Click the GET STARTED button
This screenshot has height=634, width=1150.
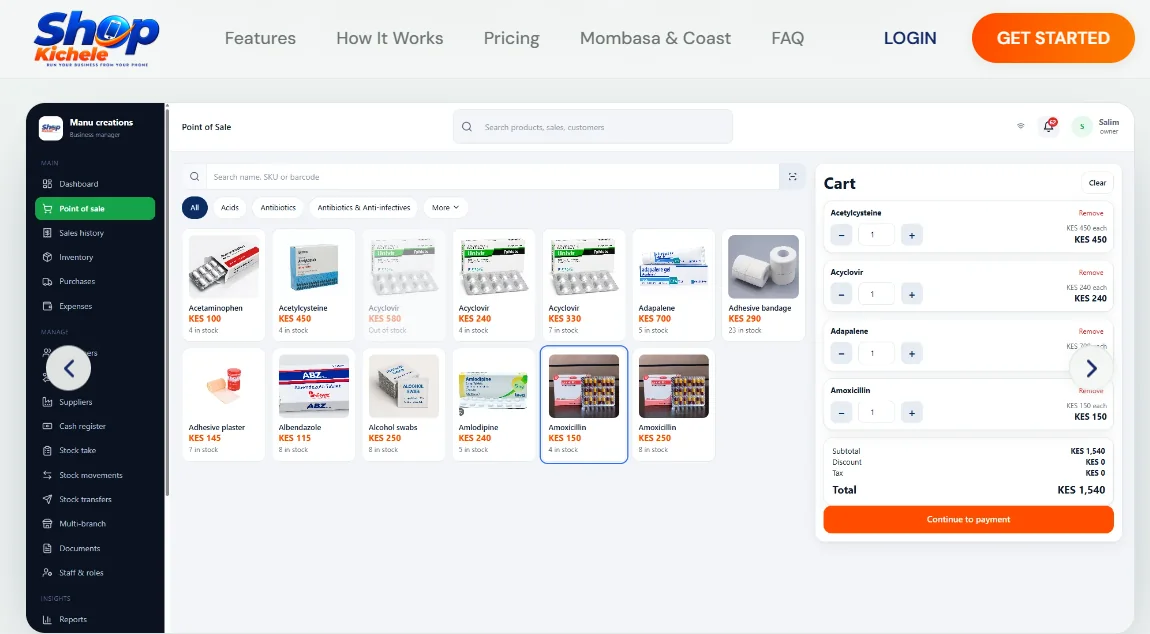tap(1052, 38)
